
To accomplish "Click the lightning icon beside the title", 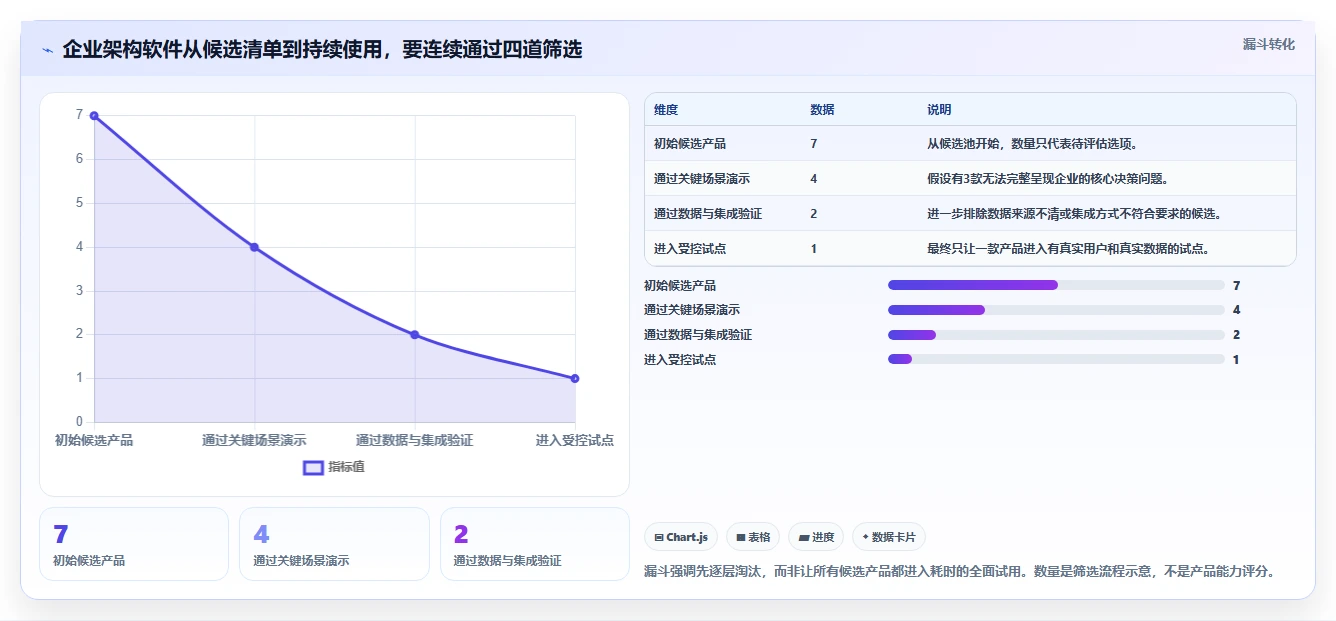I will (x=48, y=50).
